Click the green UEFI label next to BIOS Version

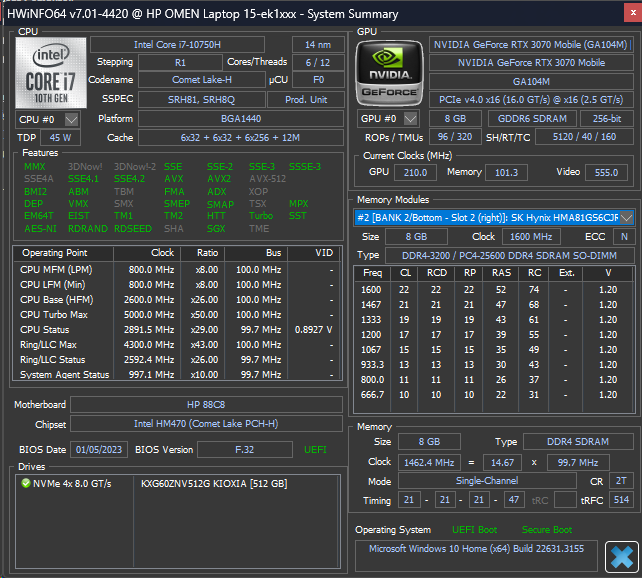pos(315,449)
